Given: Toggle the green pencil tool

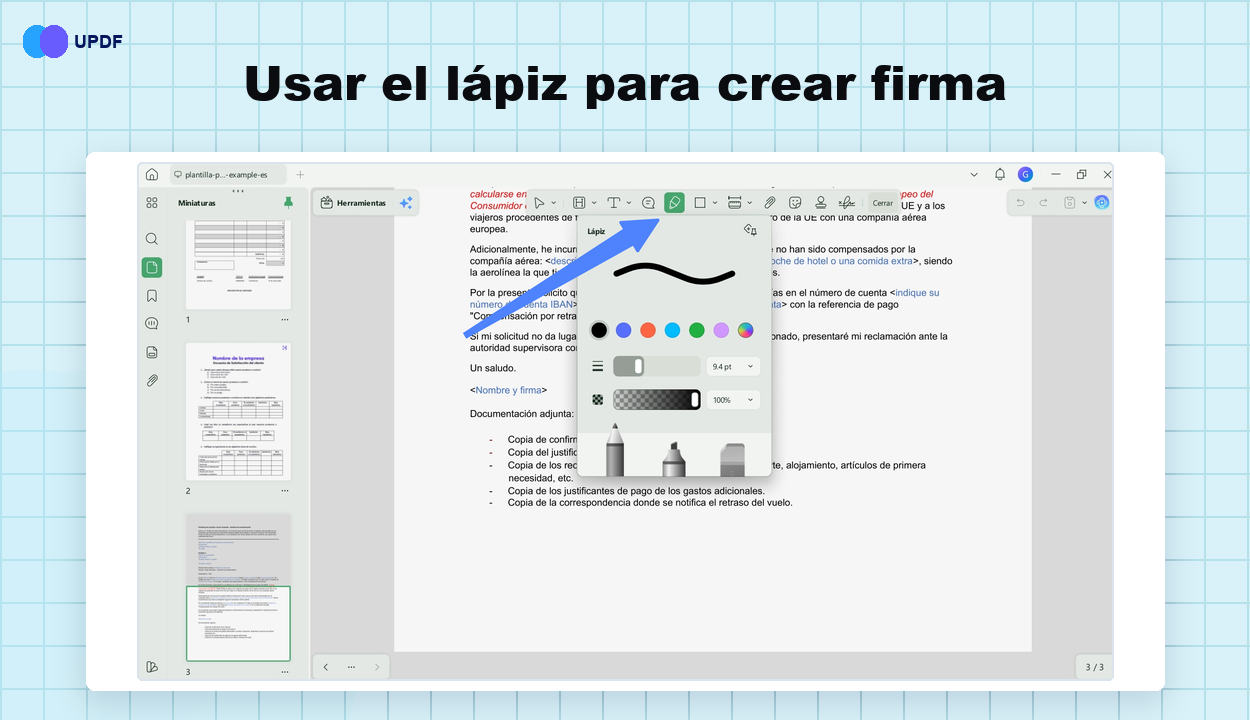Looking at the screenshot, I should [675, 203].
